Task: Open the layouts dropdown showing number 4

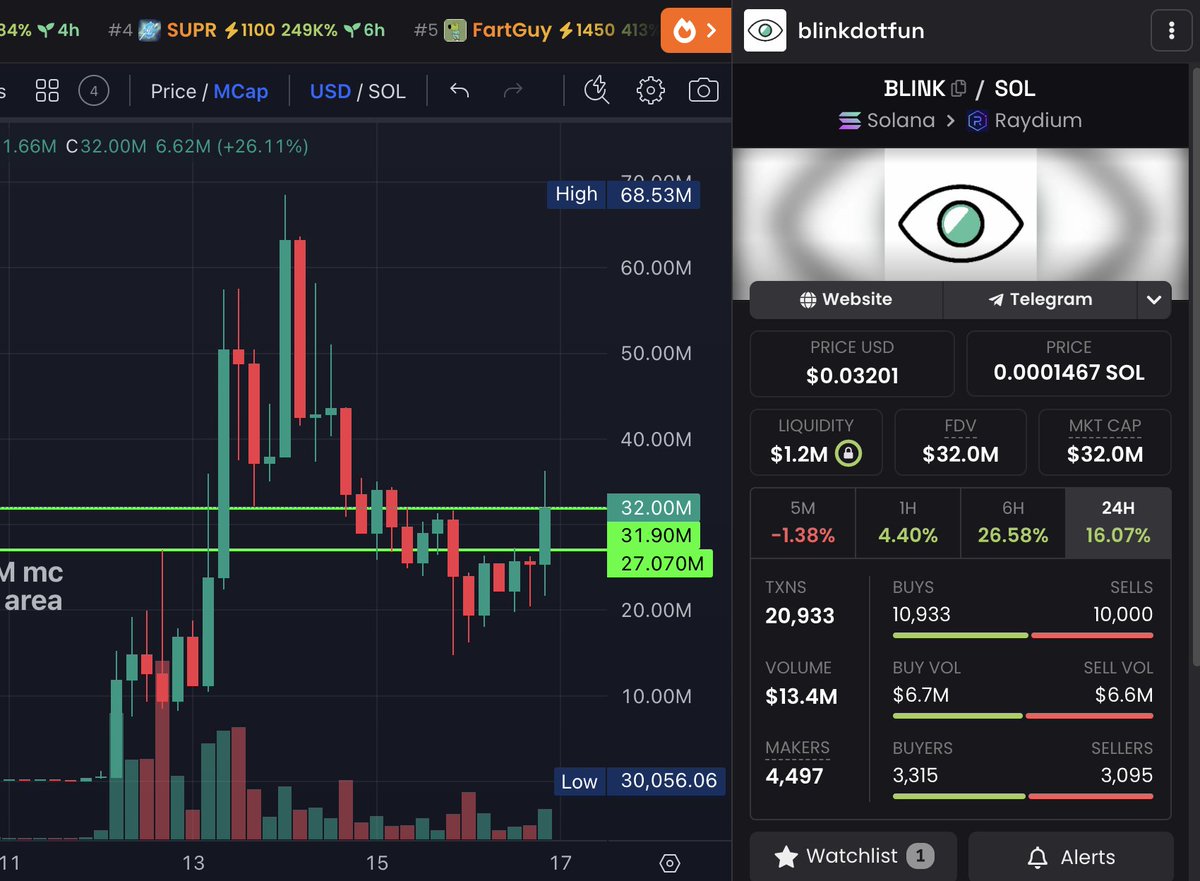Action: (94, 90)
